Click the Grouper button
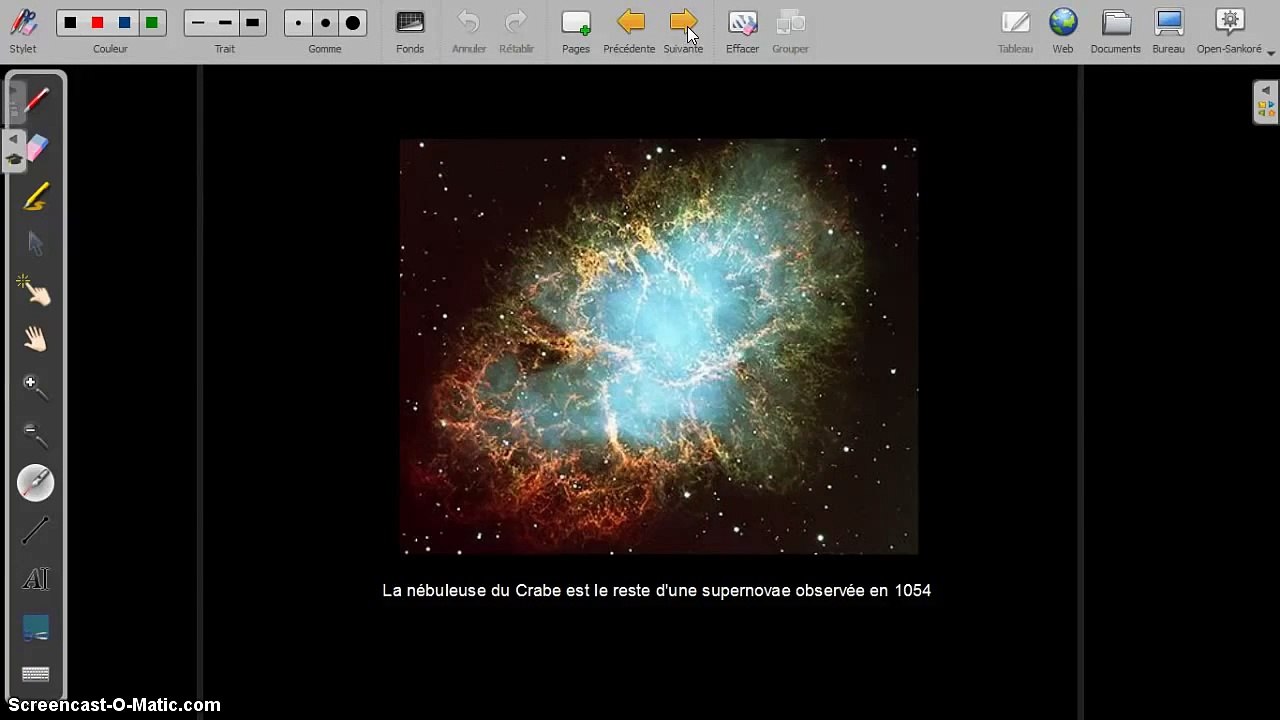 (x=790, y=31)
